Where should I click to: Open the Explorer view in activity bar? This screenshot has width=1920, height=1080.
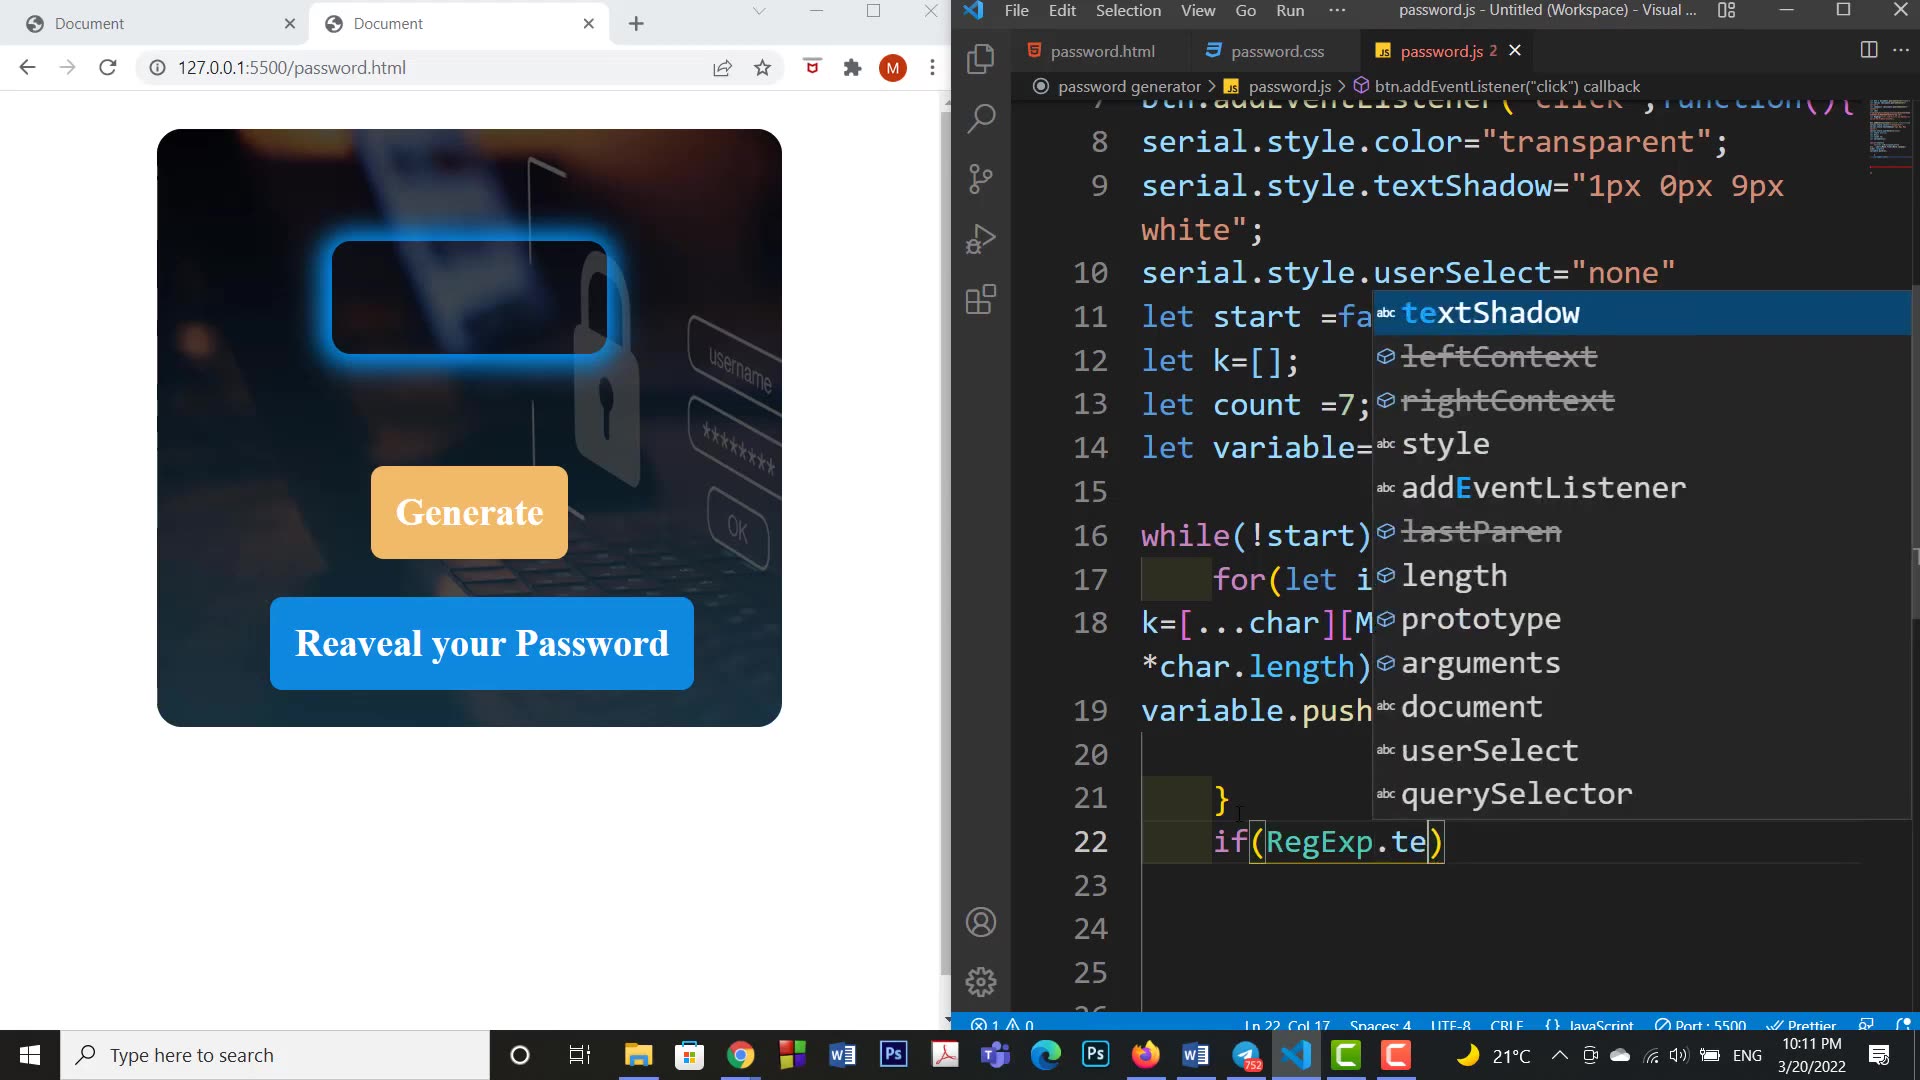pos(981,59)
